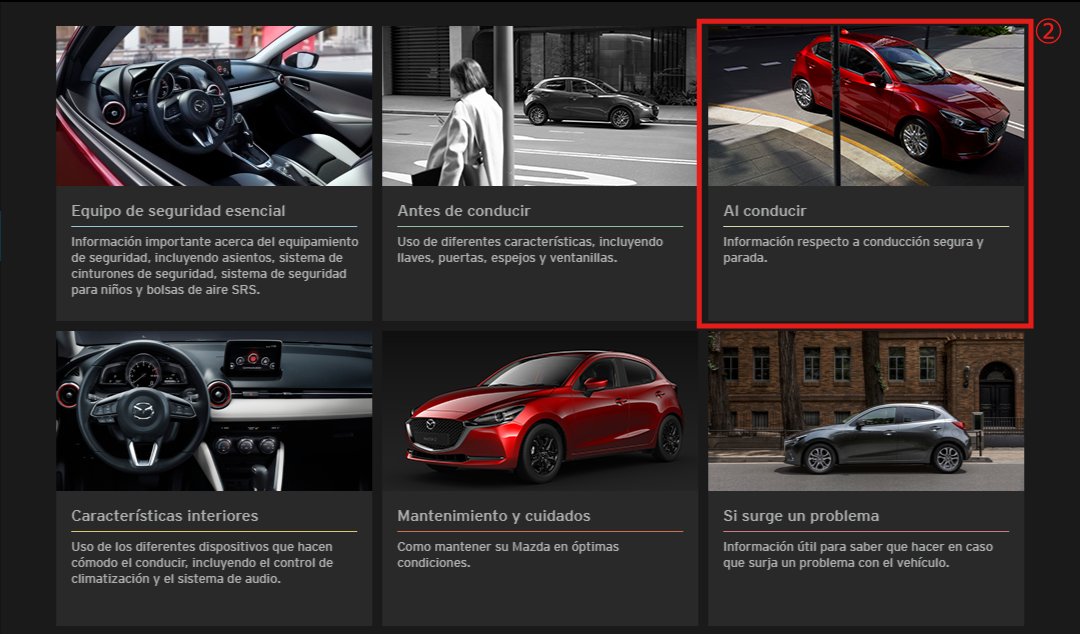
Task: Click the 'conducción segura y parada' description
Action: click(x=853, y=250)
